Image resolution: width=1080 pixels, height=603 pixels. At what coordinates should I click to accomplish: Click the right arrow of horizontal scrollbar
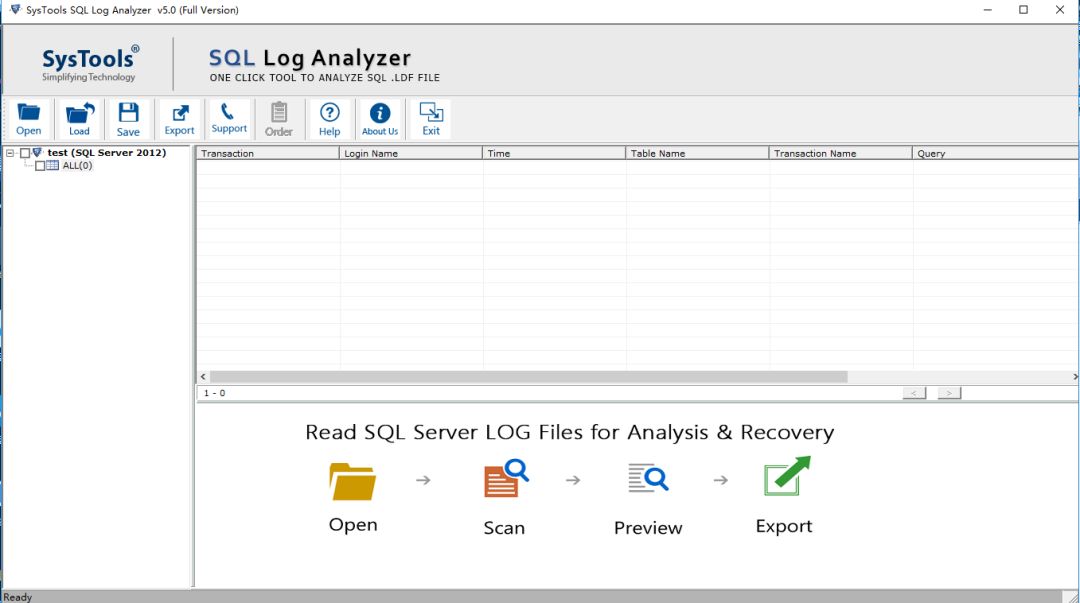pyautogui.click(x=1074, y=377)
